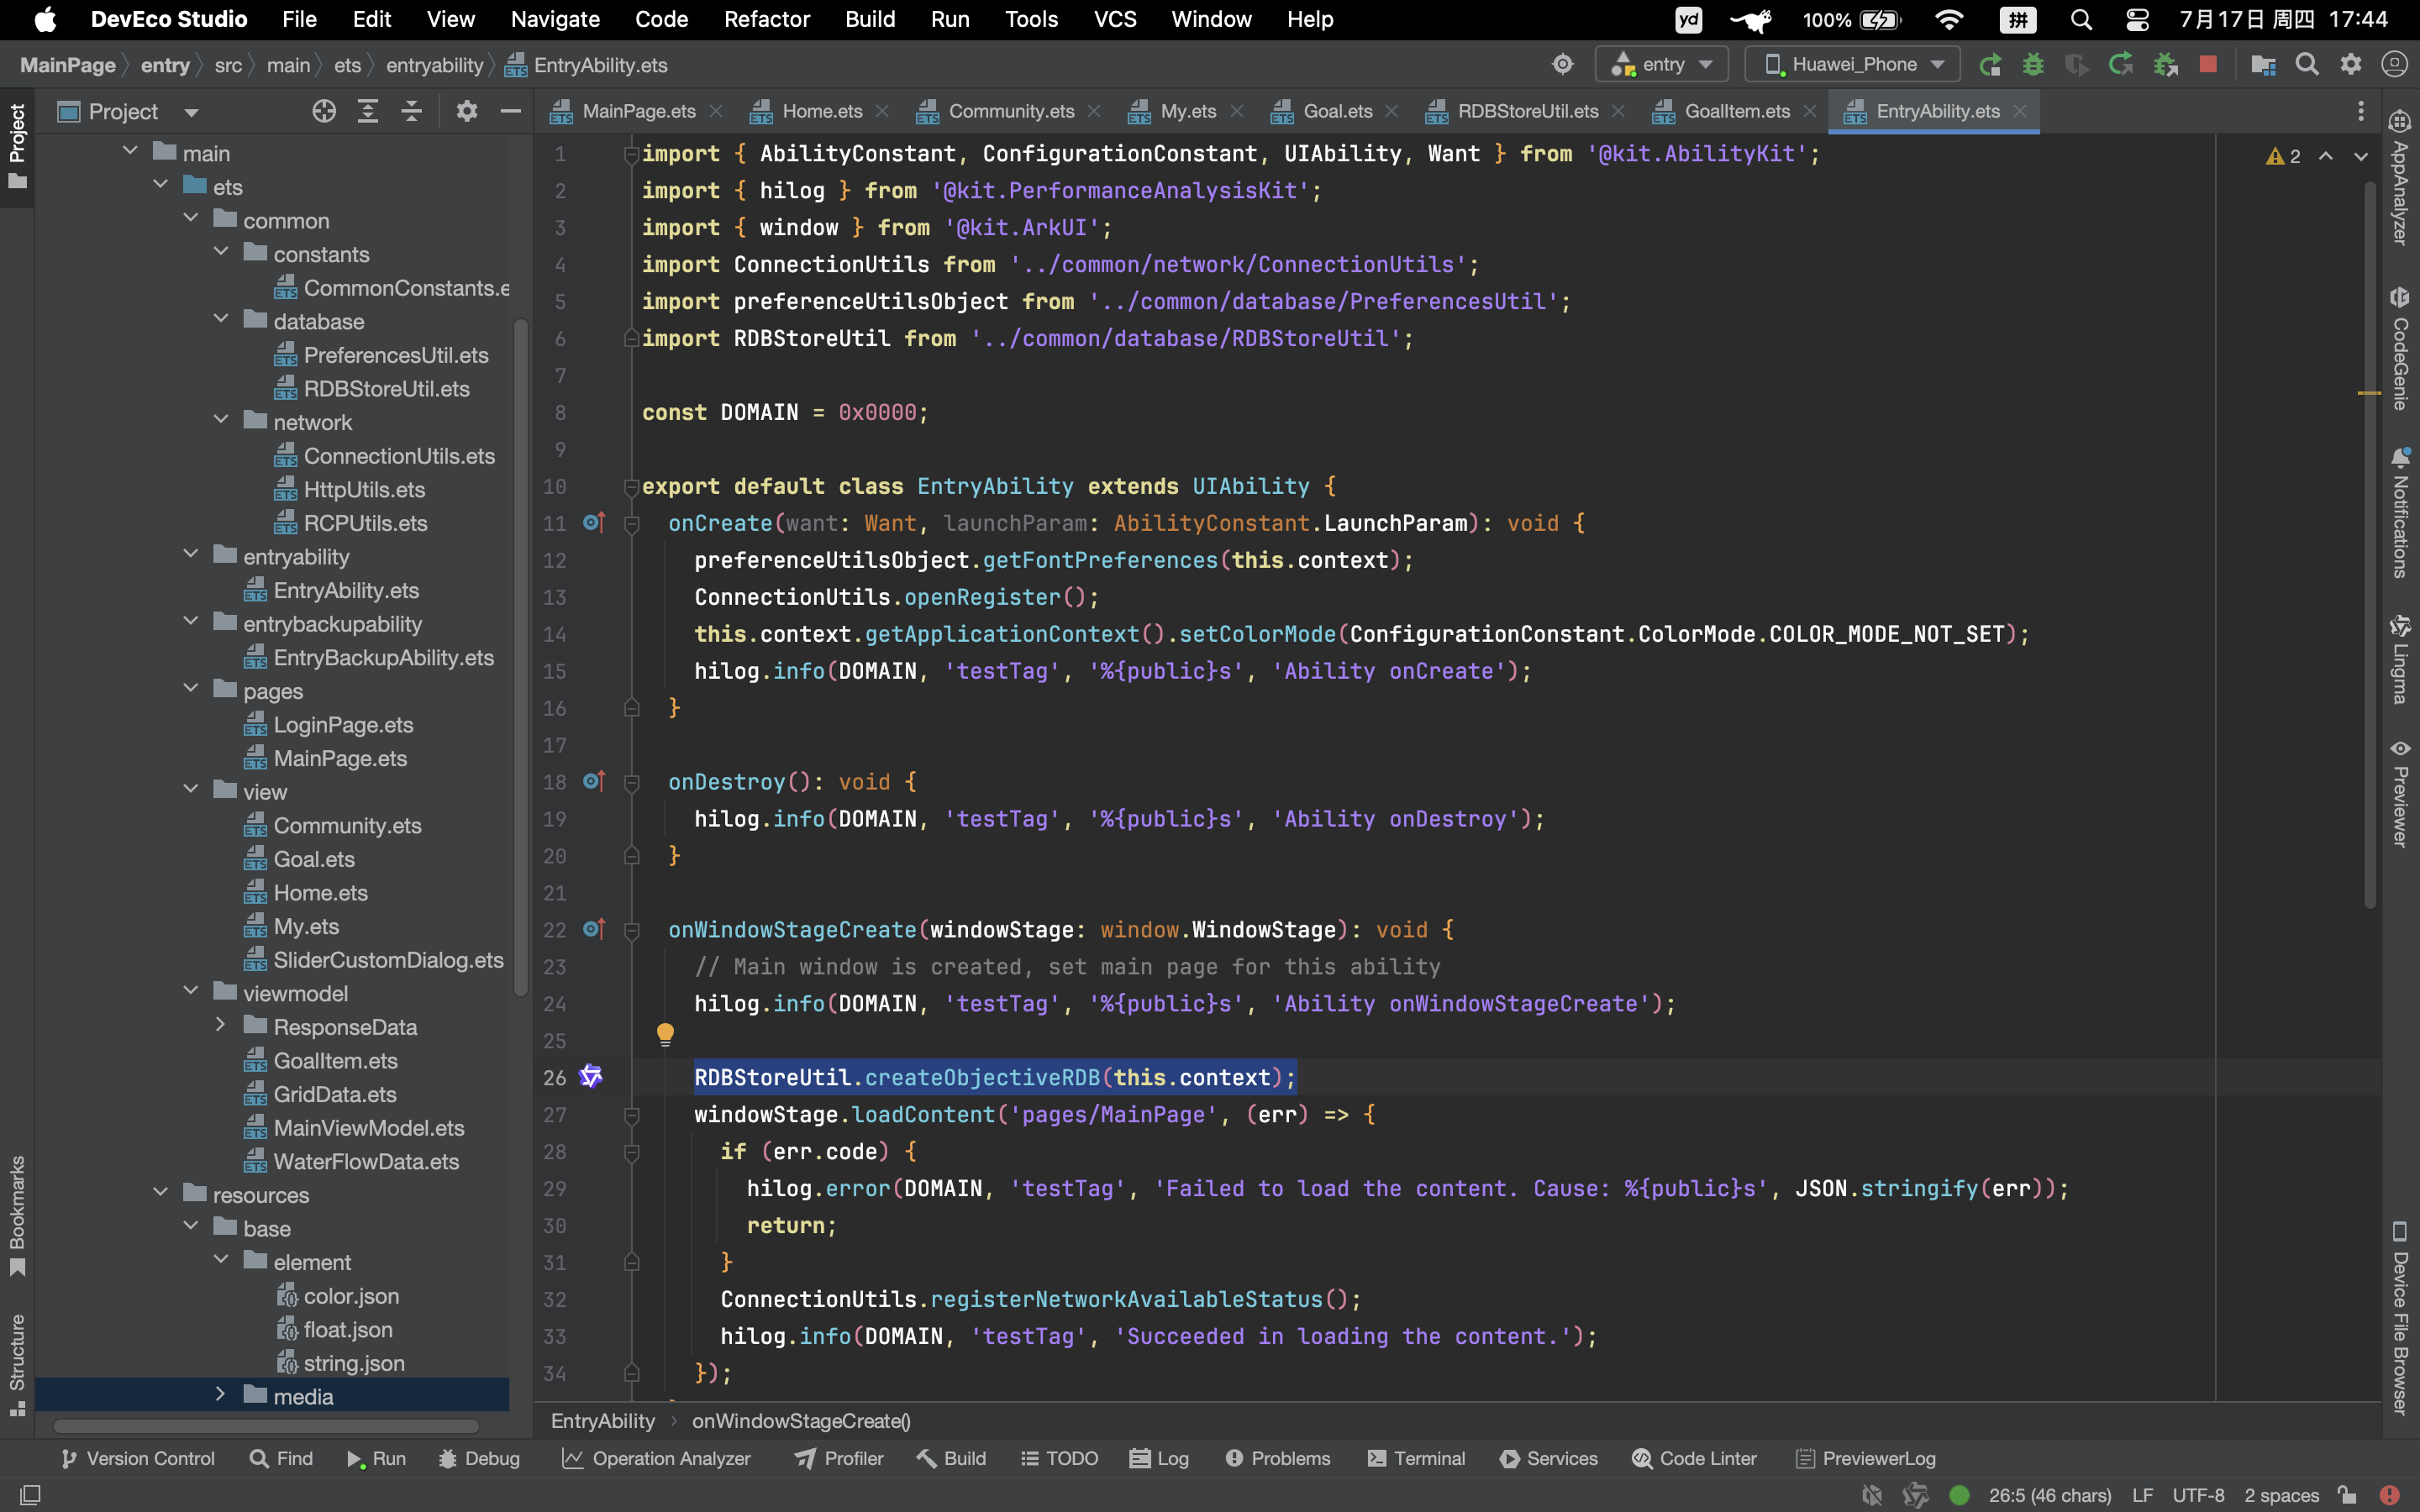
Task: Click the 2 spaces indent setting
Action: pos(2281,1495)
